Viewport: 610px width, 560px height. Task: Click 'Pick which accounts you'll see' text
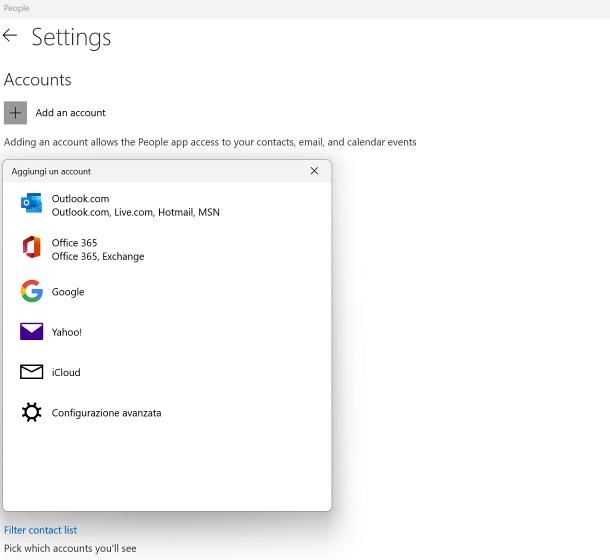click(x=70, y=548)
